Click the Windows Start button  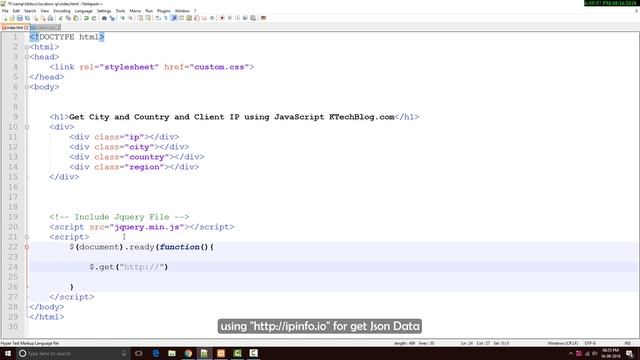pos(8,353)
